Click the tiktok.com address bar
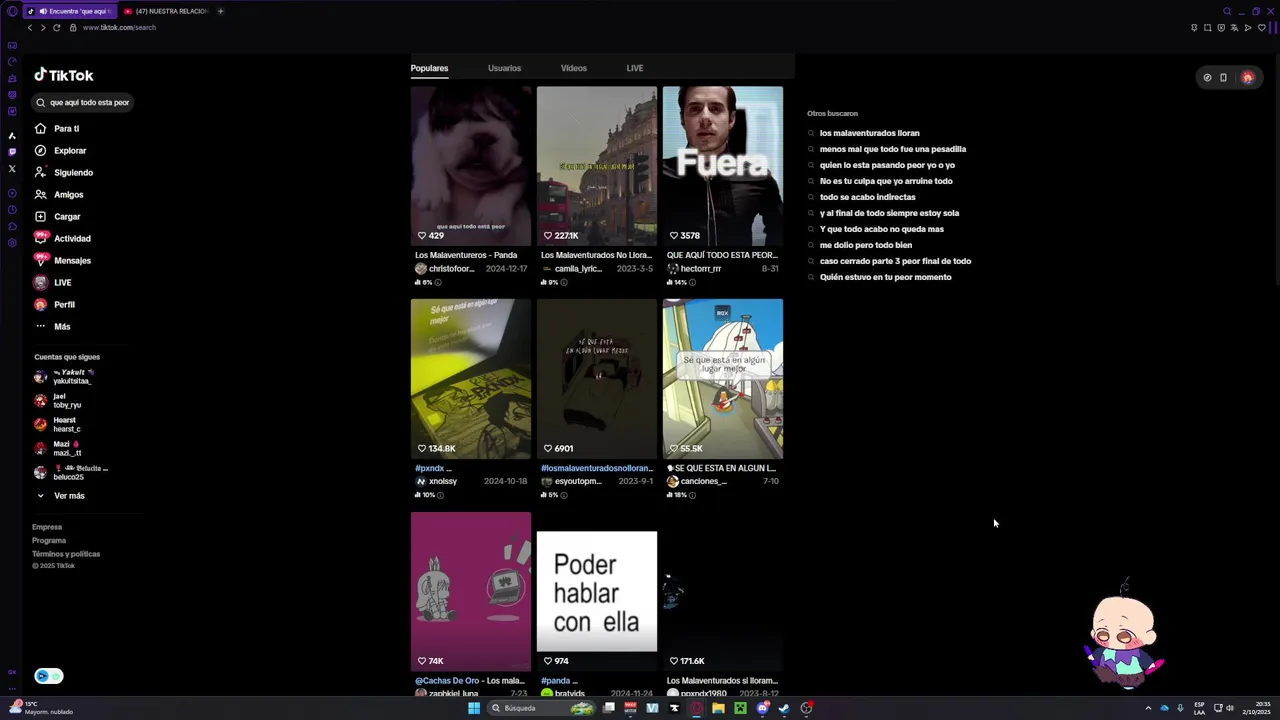Screen dimensions: 1280x720 pyautogui.click(x=119, y=27)
